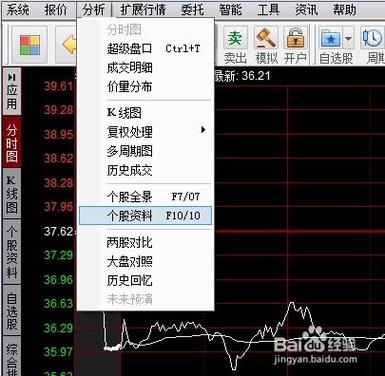Click the 36.29 price axis label
Screen dimensions: 385x376
pyautogui.click(x=58, y=328)
